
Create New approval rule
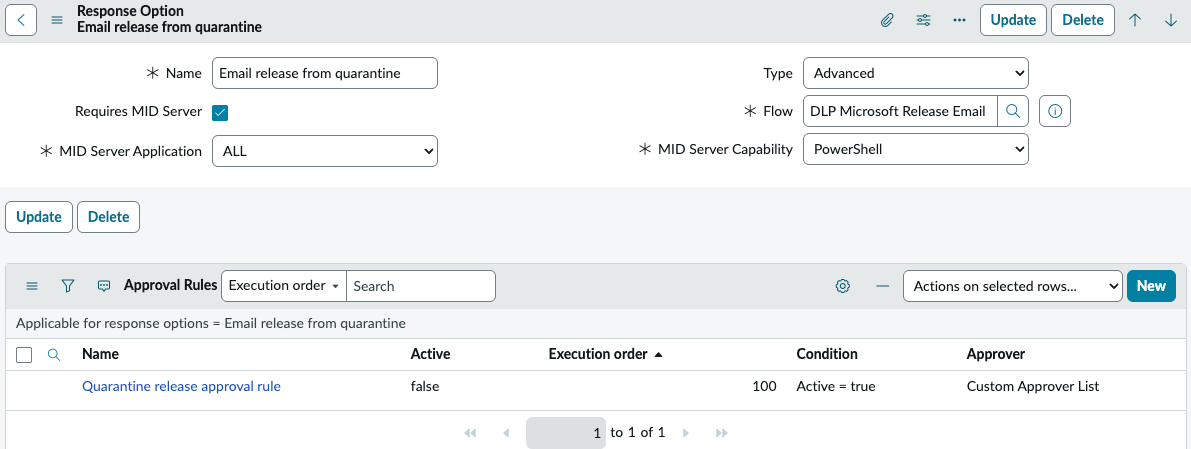pyautogui.click(x=1151, y=286)
